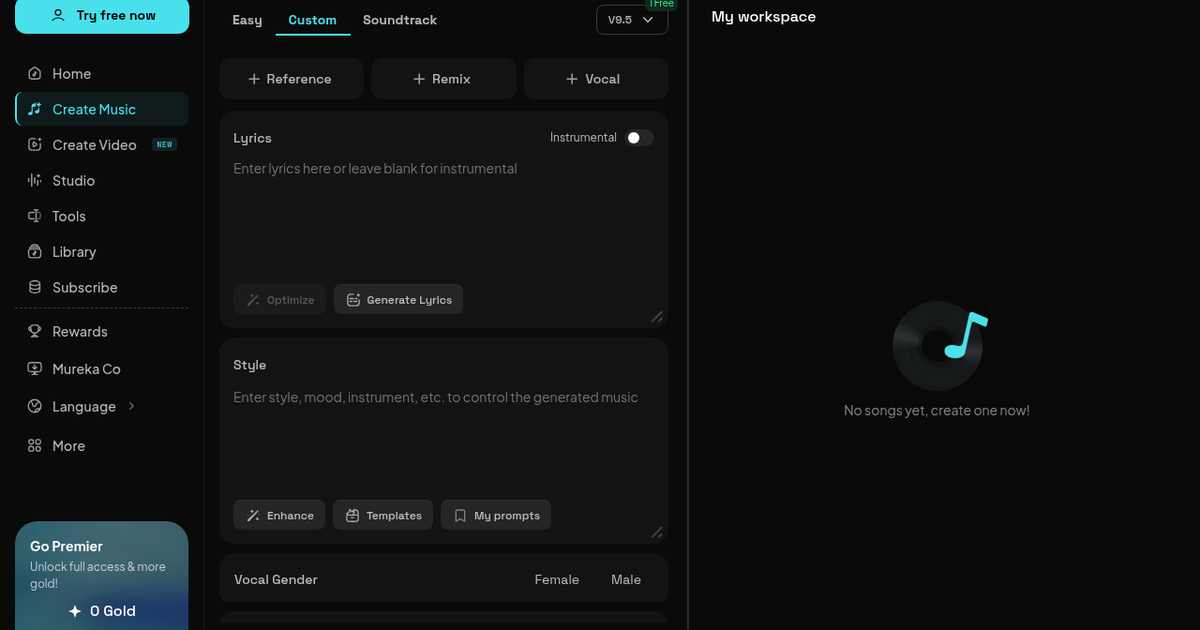Click the Rewards trophy icon
Viewport: 1200px width, 630px height.
click(x=35, y=332)
